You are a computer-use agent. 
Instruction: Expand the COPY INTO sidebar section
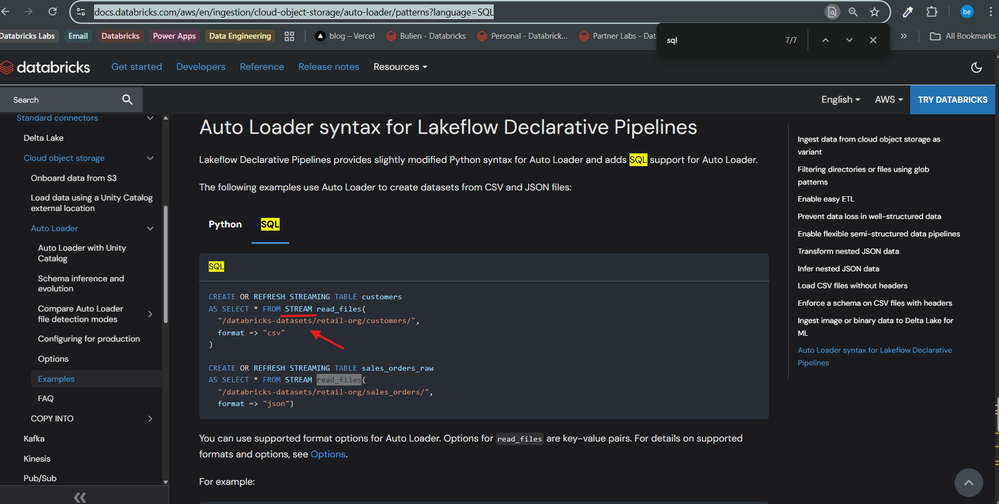[150, 418]
